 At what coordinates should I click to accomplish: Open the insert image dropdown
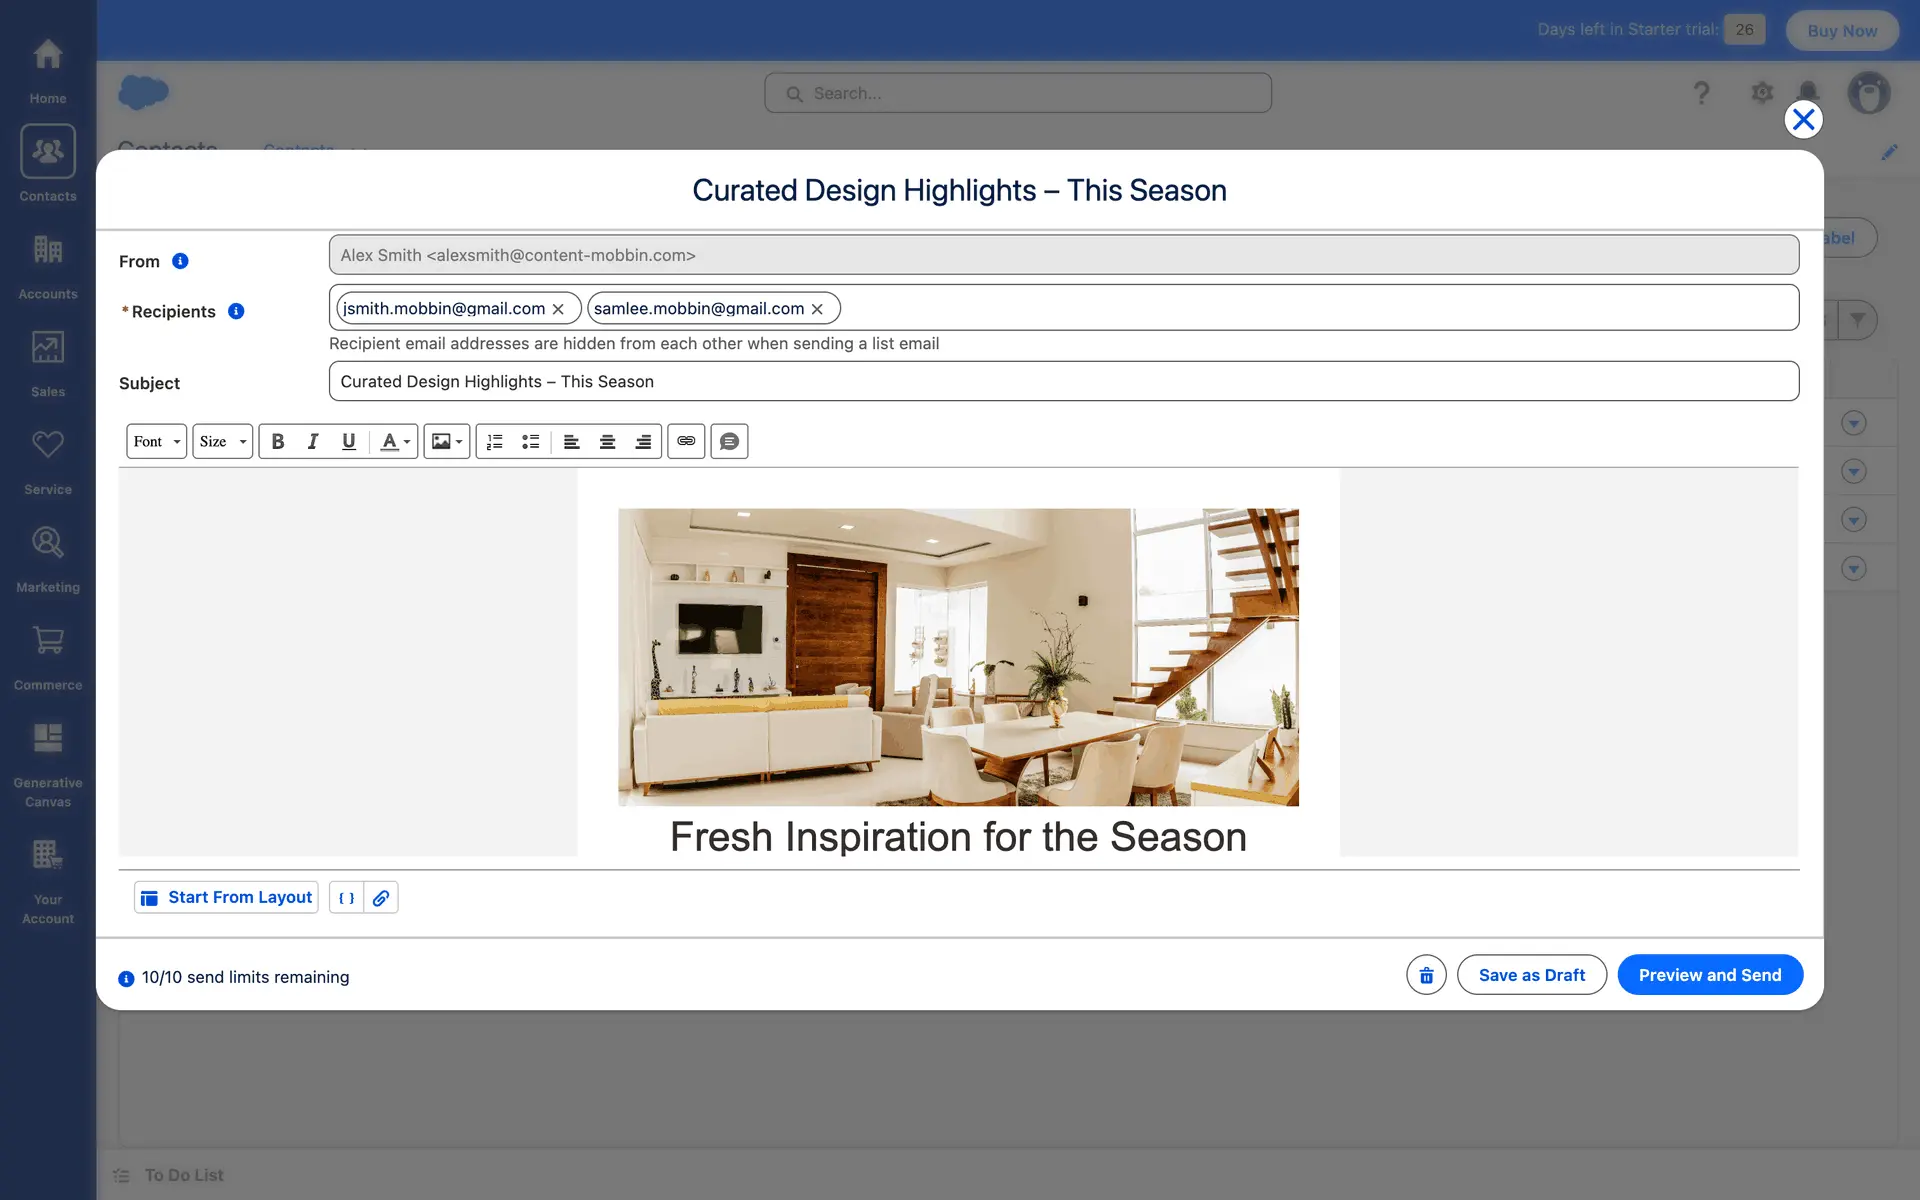(x=447, y=441)
